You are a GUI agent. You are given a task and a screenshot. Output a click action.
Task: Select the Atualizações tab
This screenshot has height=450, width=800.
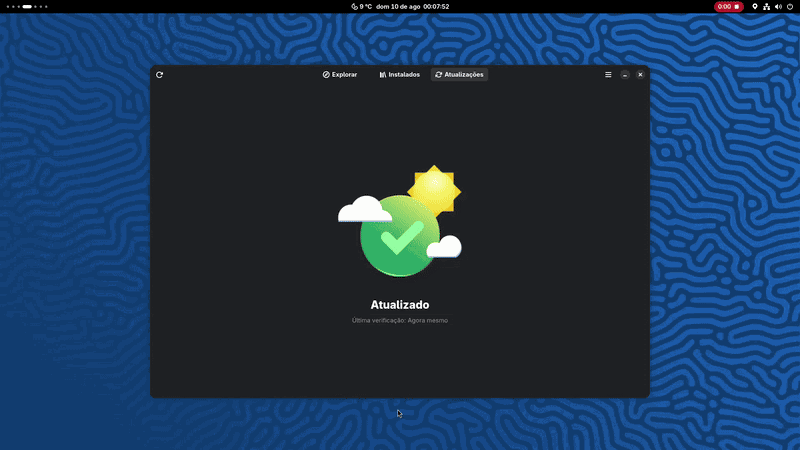459,74
